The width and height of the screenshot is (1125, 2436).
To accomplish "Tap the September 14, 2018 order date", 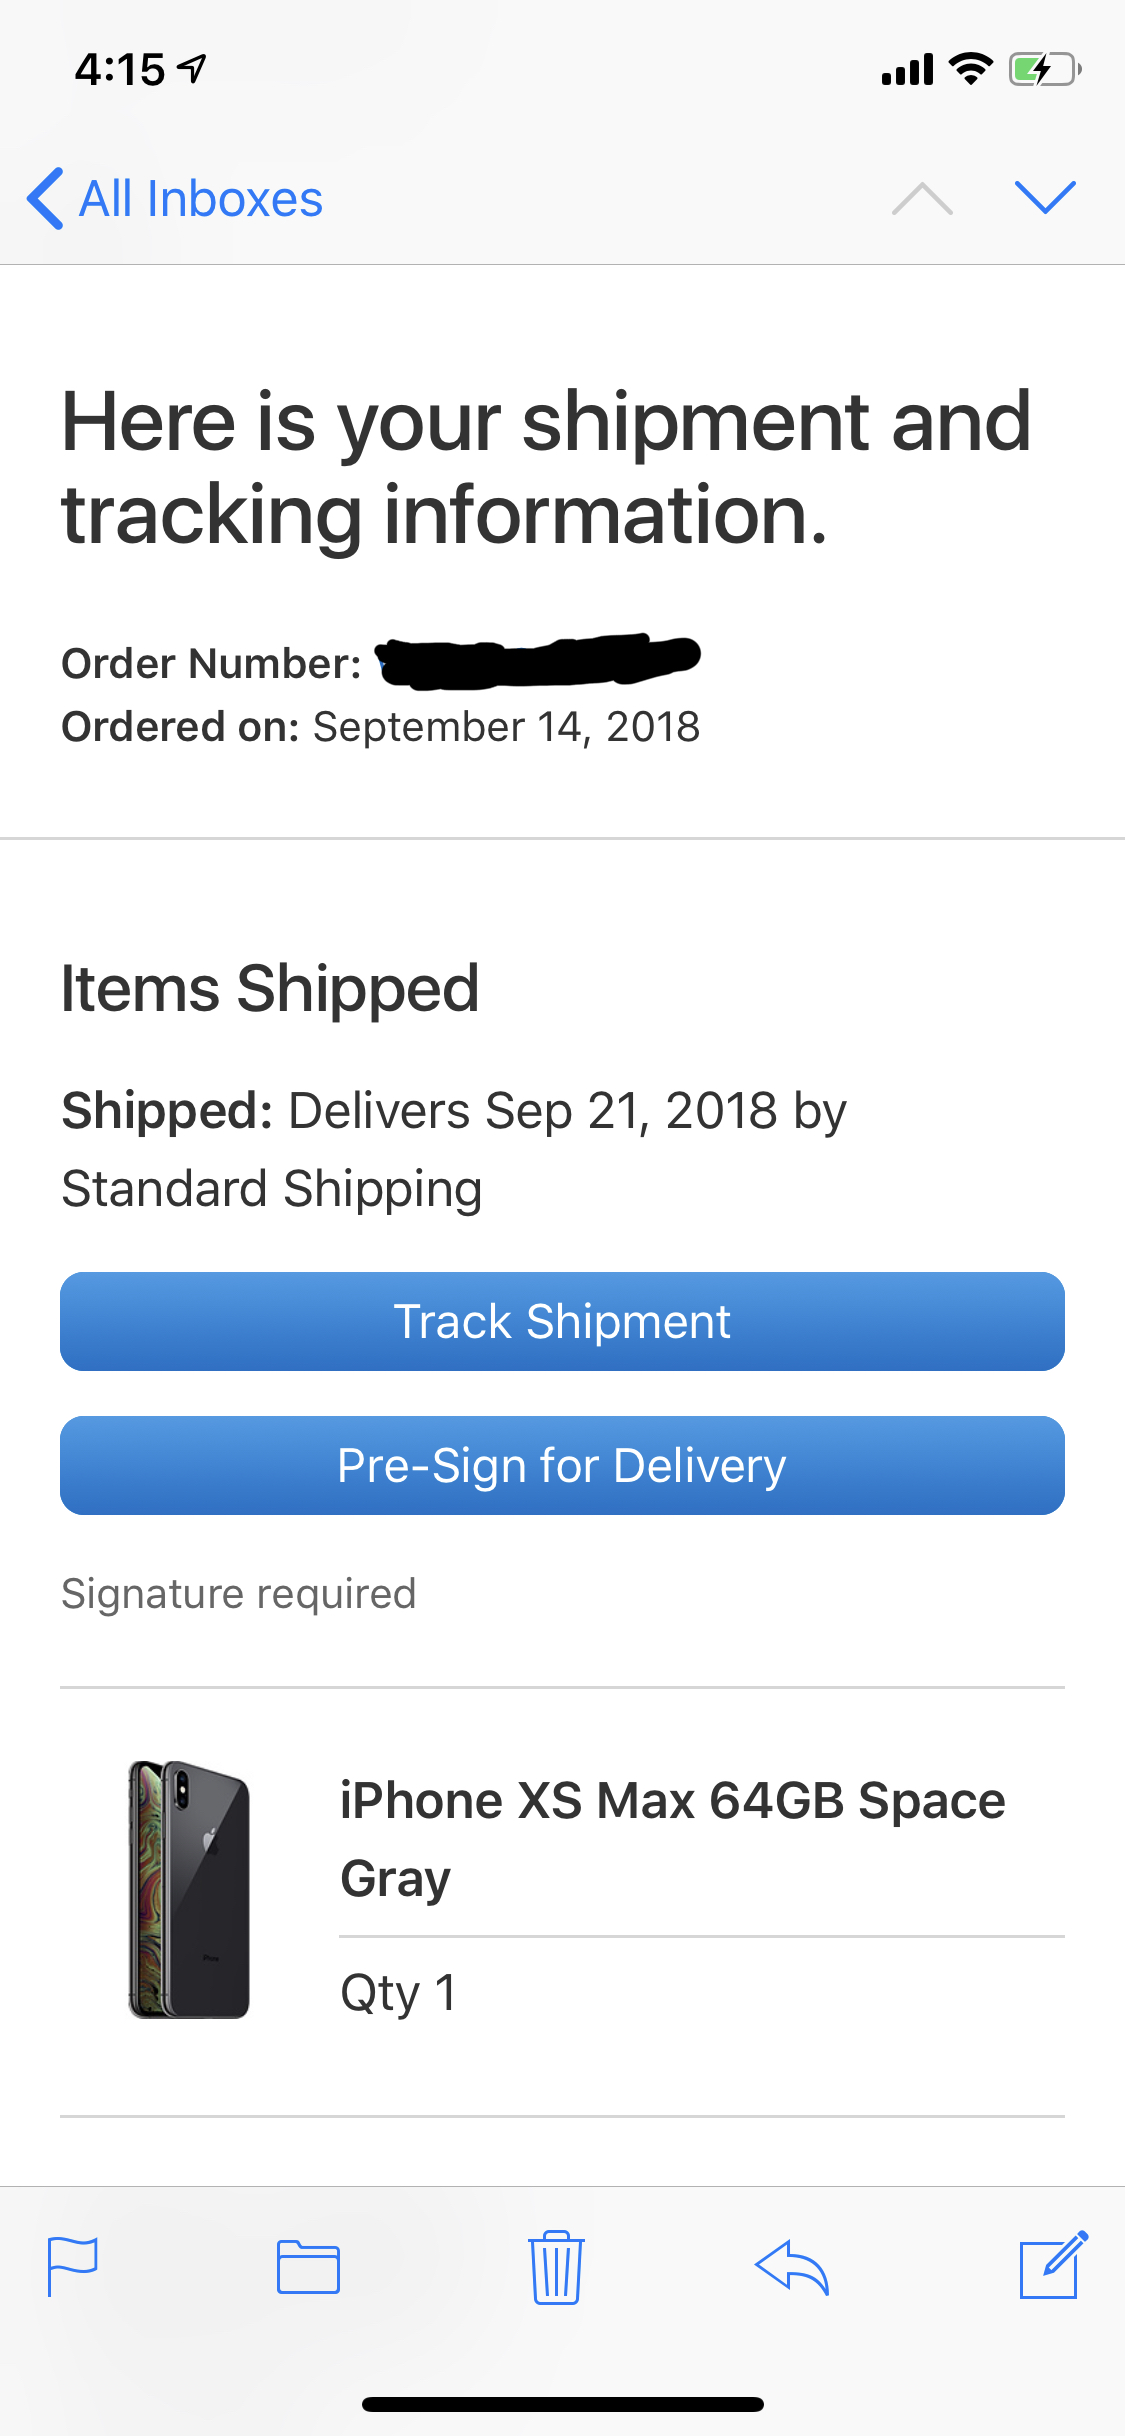I will (x=506, y=727).
